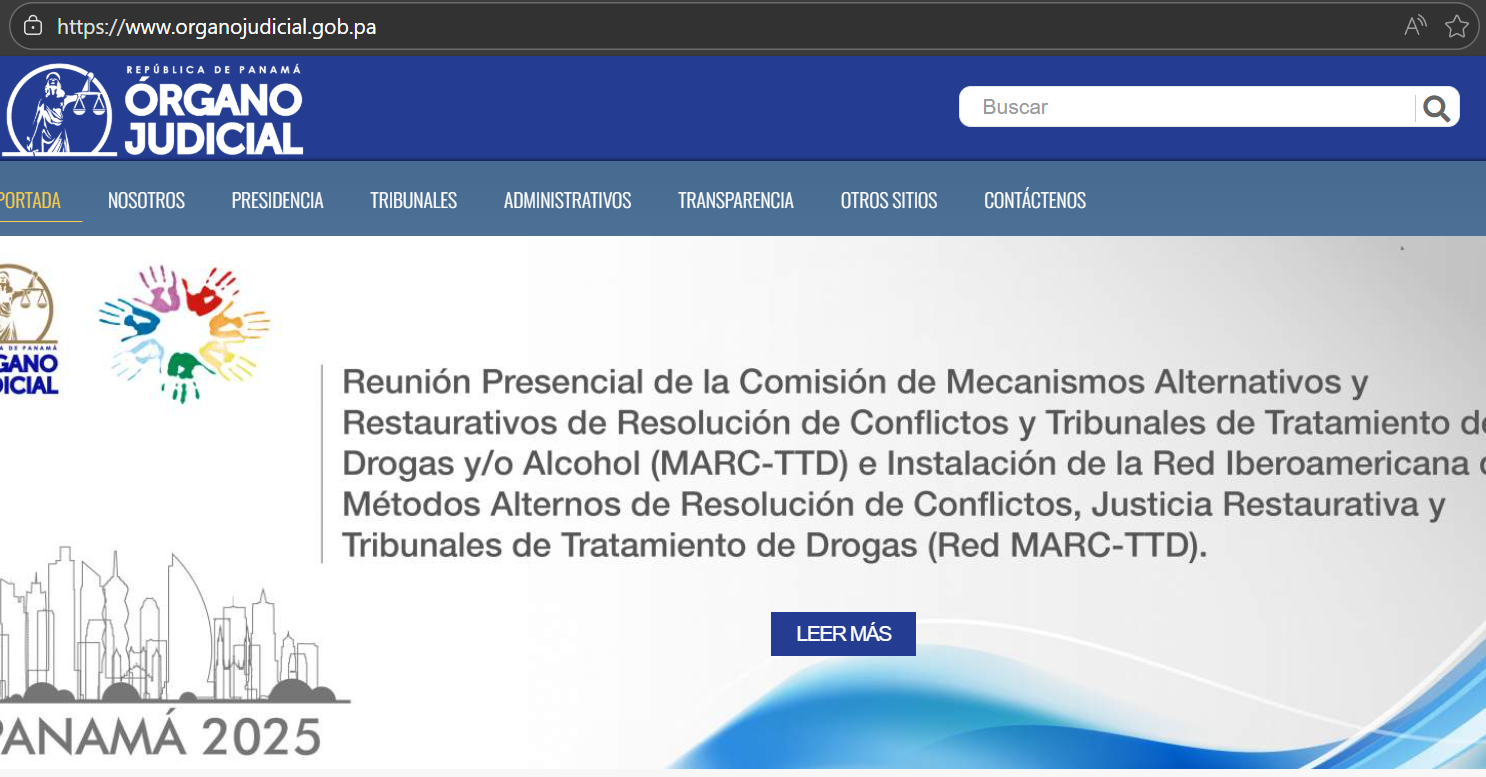The width and height of the screenshot is (1486, 777).
Task: Click the Órgano Judicial logo in banner
Action: tap(28, 330)
